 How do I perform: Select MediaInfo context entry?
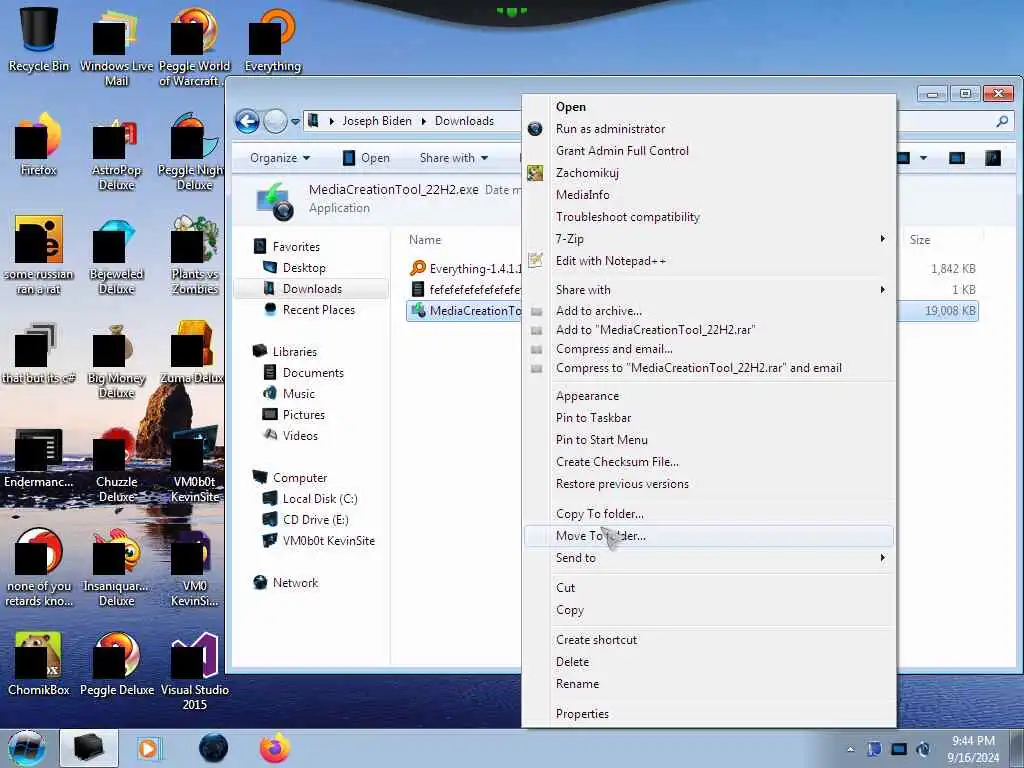coord(709,195)
